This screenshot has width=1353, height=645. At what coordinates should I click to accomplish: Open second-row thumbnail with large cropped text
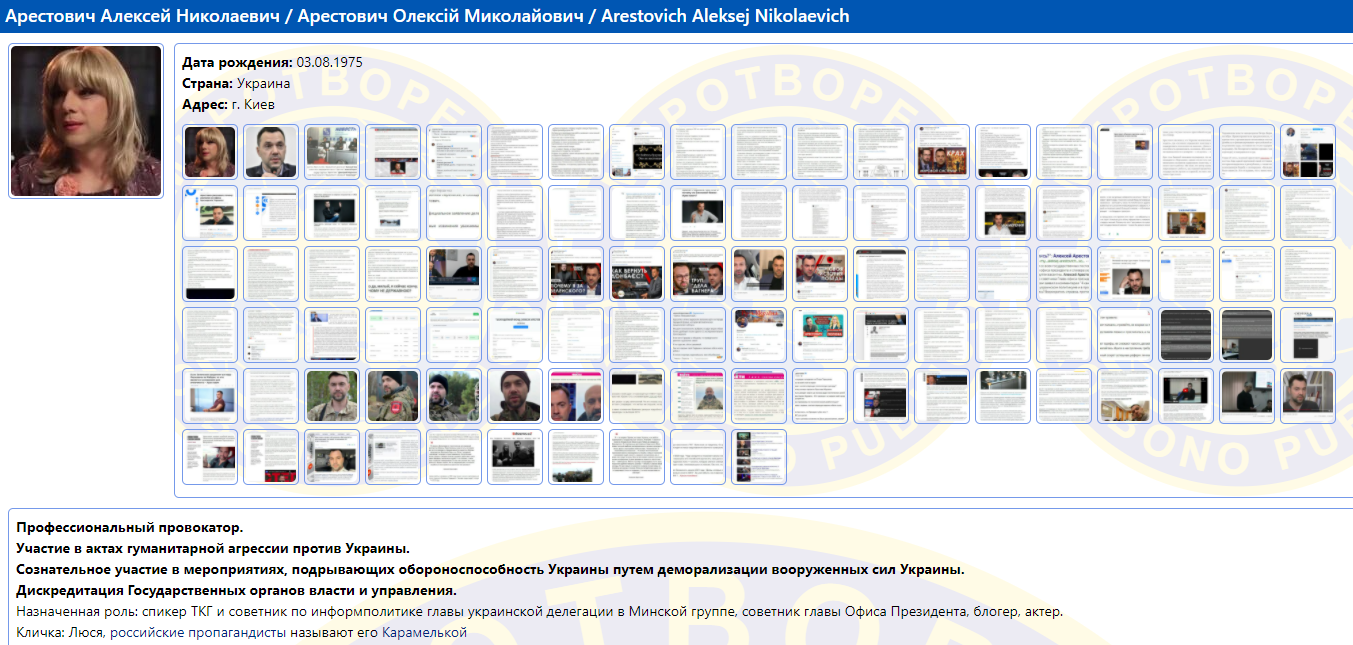(454, 213)
